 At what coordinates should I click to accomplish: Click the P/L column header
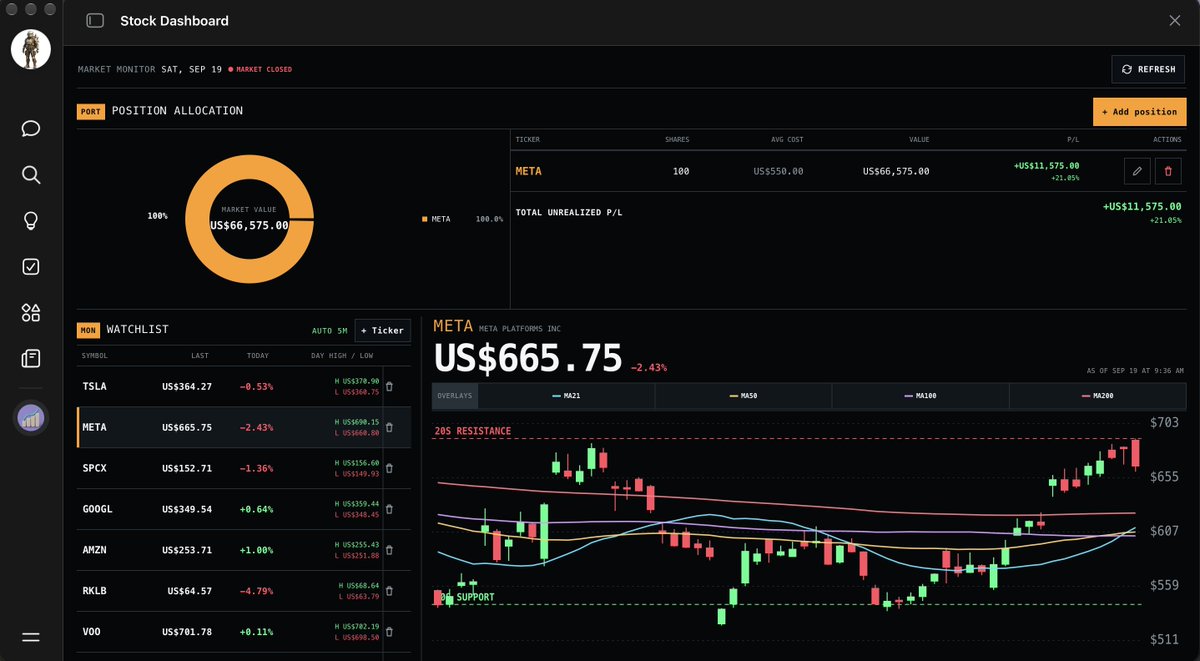[1074, 139]
